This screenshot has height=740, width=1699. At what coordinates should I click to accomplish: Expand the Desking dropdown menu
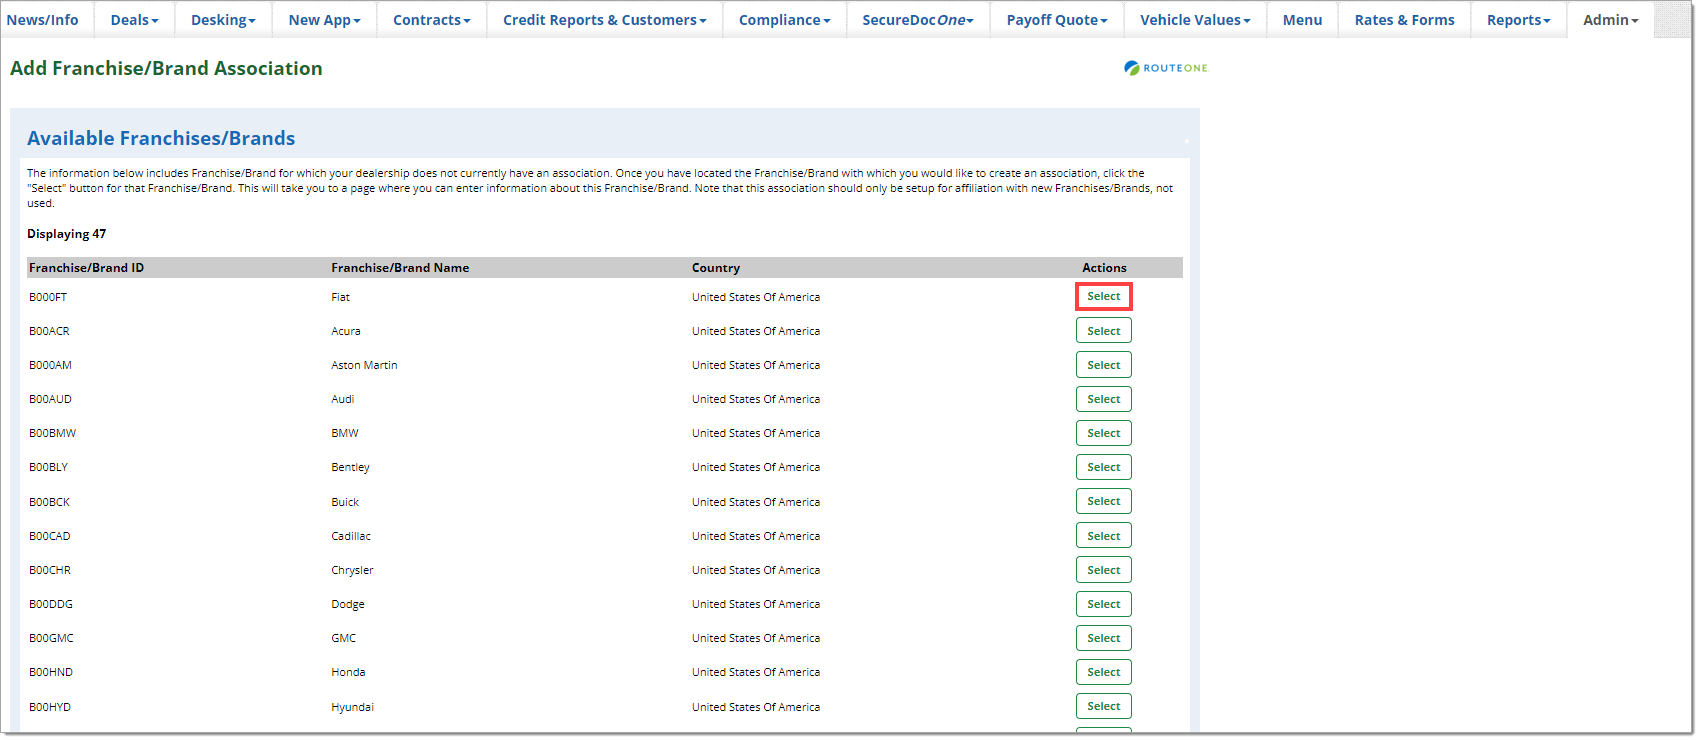click(223, 20)
